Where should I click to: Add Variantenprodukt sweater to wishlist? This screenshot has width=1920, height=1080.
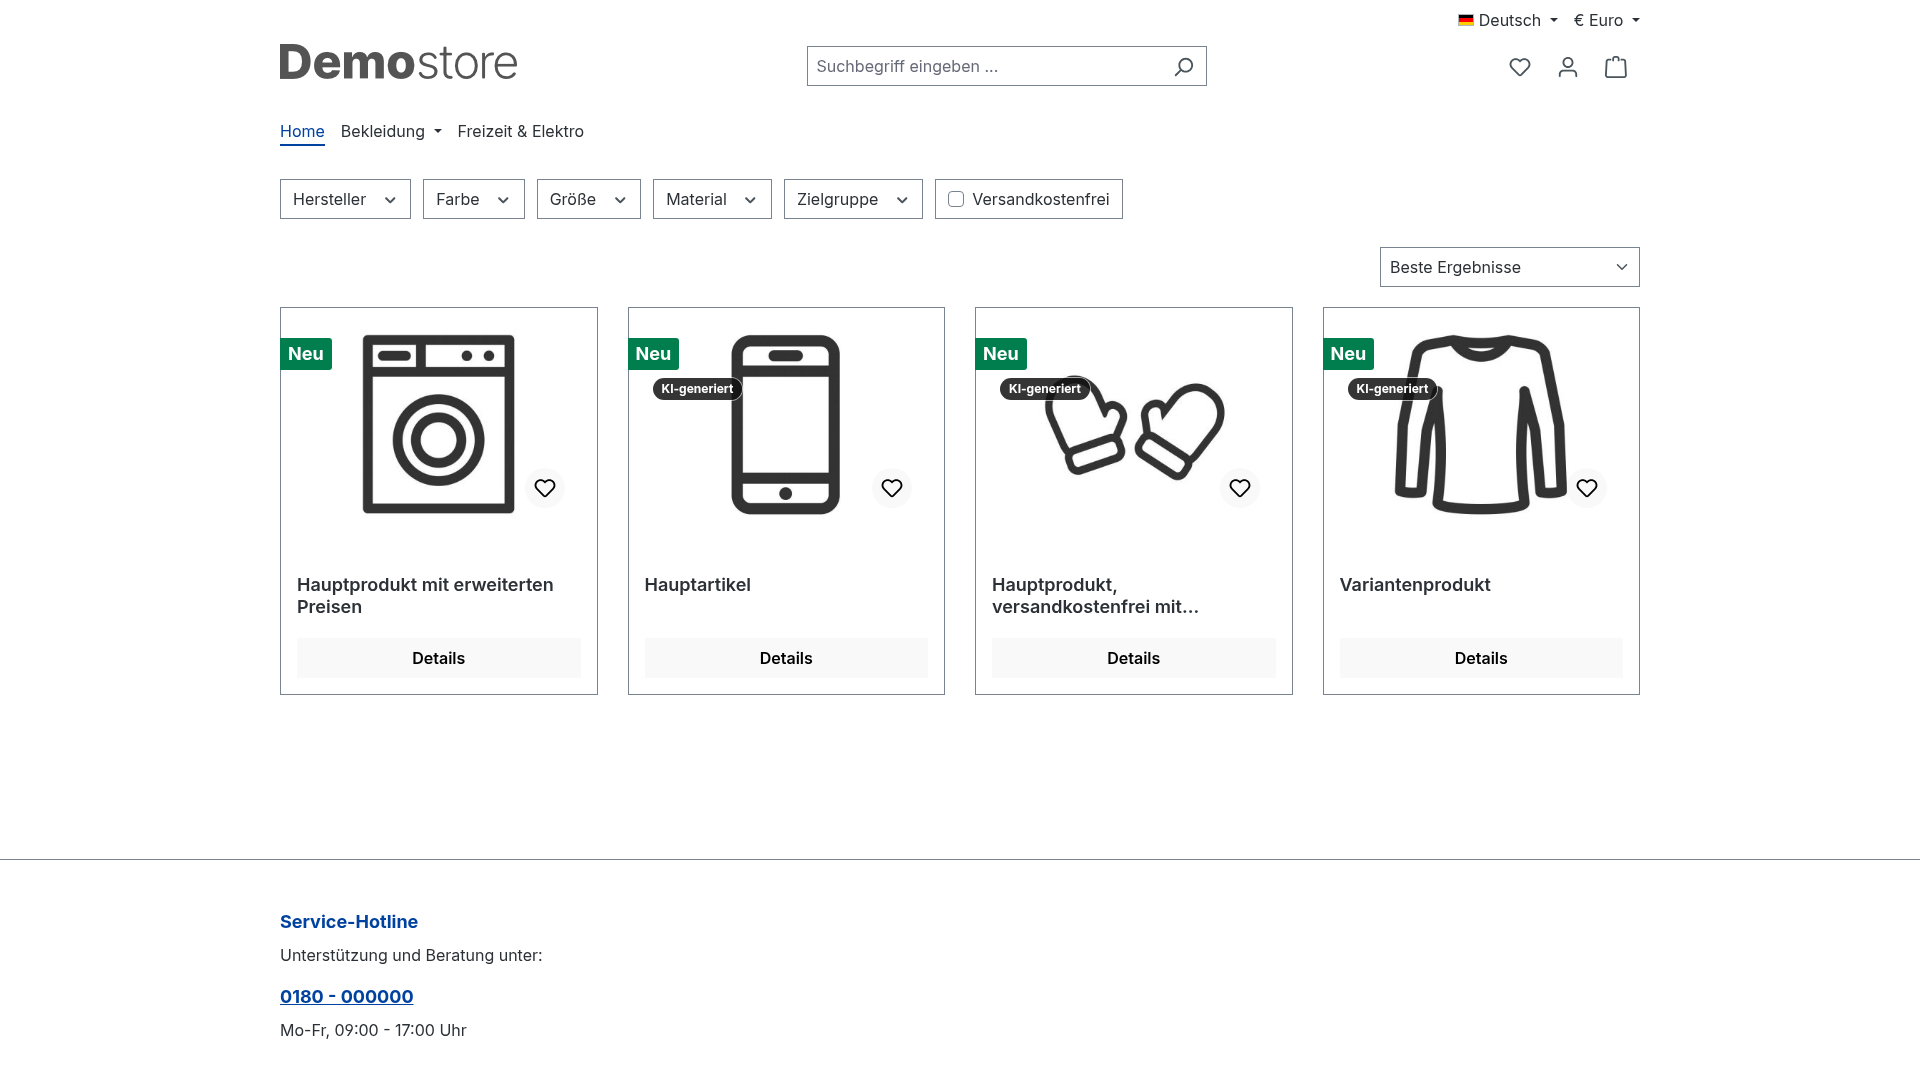pos(1587,488)
